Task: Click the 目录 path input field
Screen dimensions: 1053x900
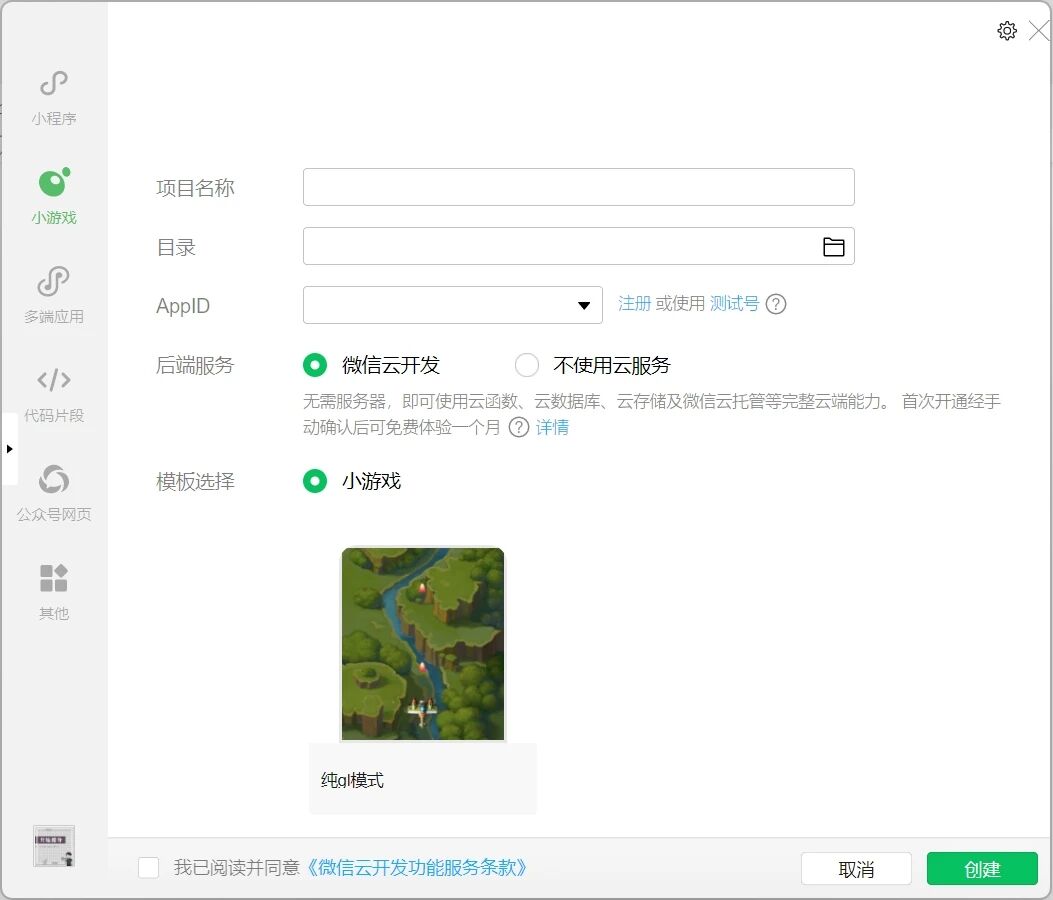Action: tap(578, 246)
